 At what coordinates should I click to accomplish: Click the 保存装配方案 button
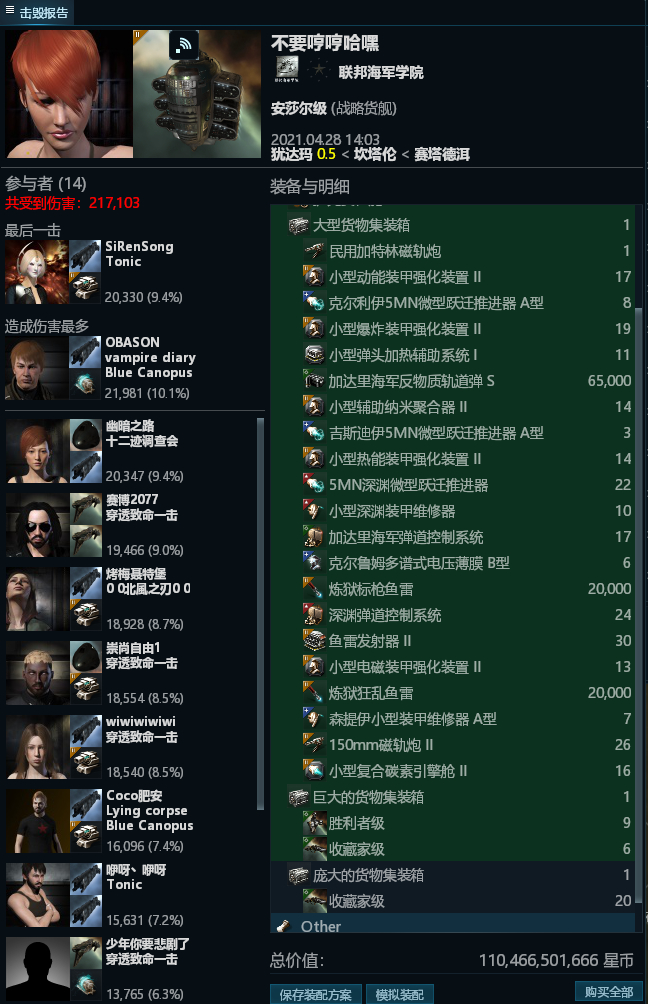point(316,994)
